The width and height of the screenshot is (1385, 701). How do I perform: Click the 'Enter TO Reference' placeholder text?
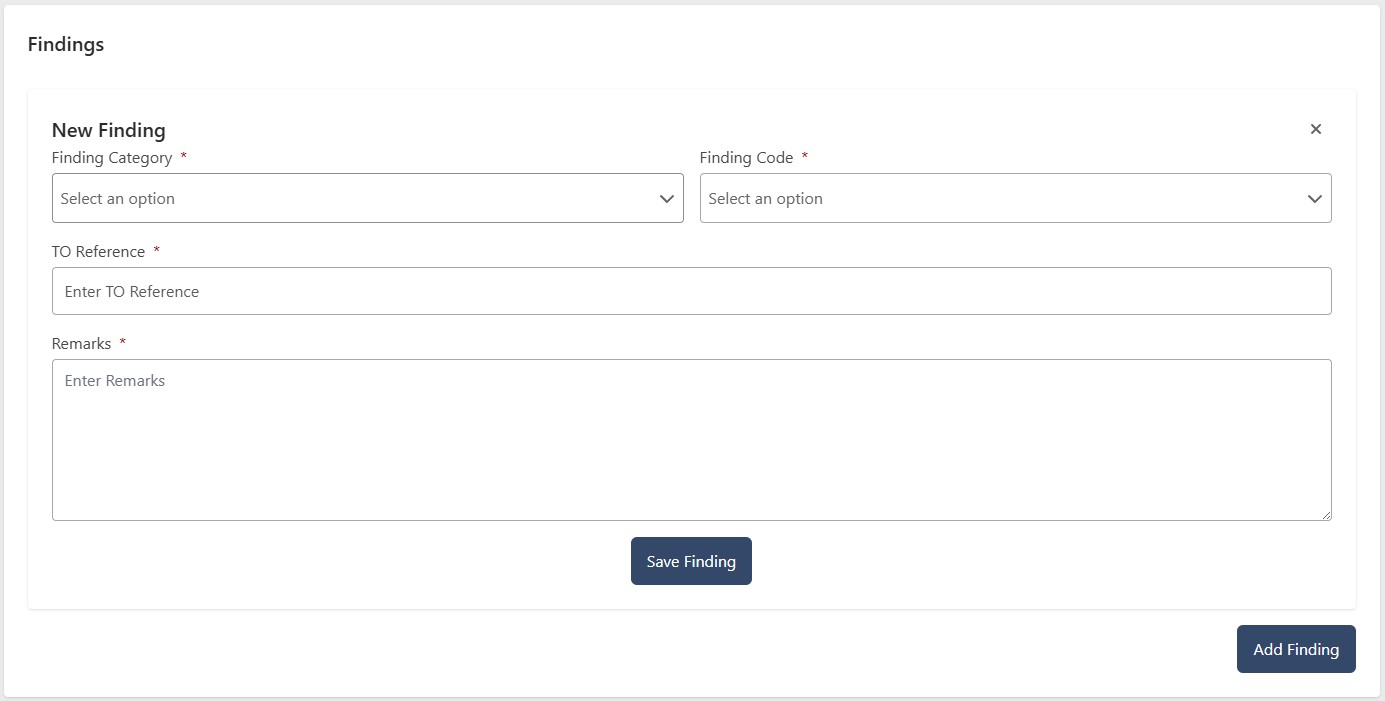click(132, 292)
